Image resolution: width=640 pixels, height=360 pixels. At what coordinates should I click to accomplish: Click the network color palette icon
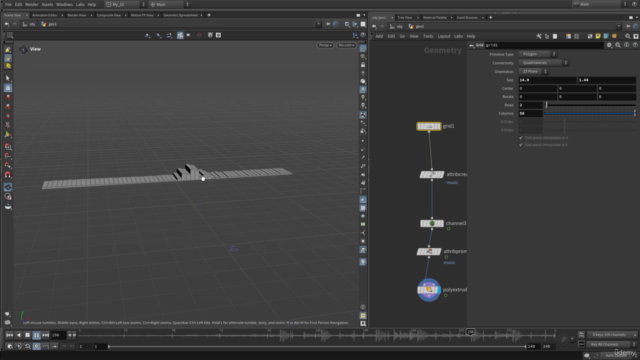pos(568,36)
